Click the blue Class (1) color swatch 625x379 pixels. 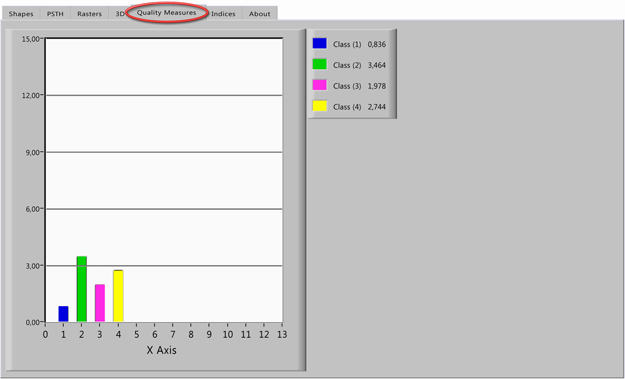click(320, 43)
